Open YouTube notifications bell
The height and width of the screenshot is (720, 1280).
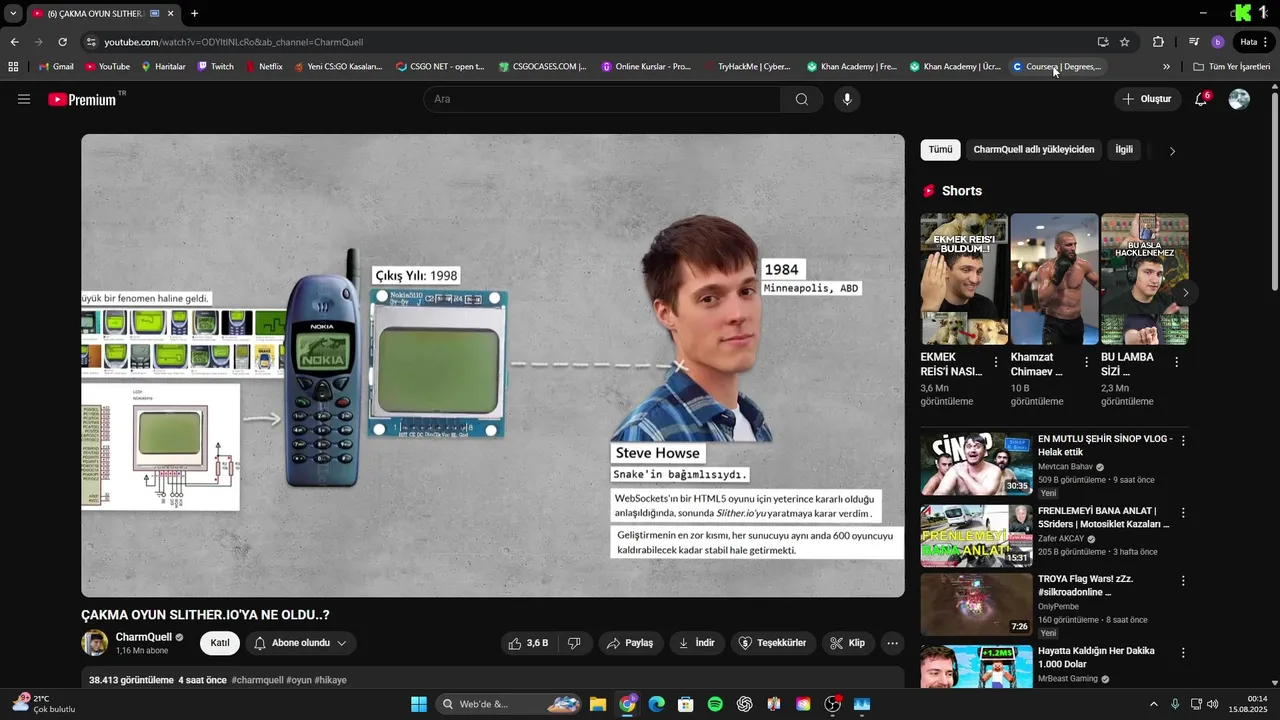coord(1201,99)
